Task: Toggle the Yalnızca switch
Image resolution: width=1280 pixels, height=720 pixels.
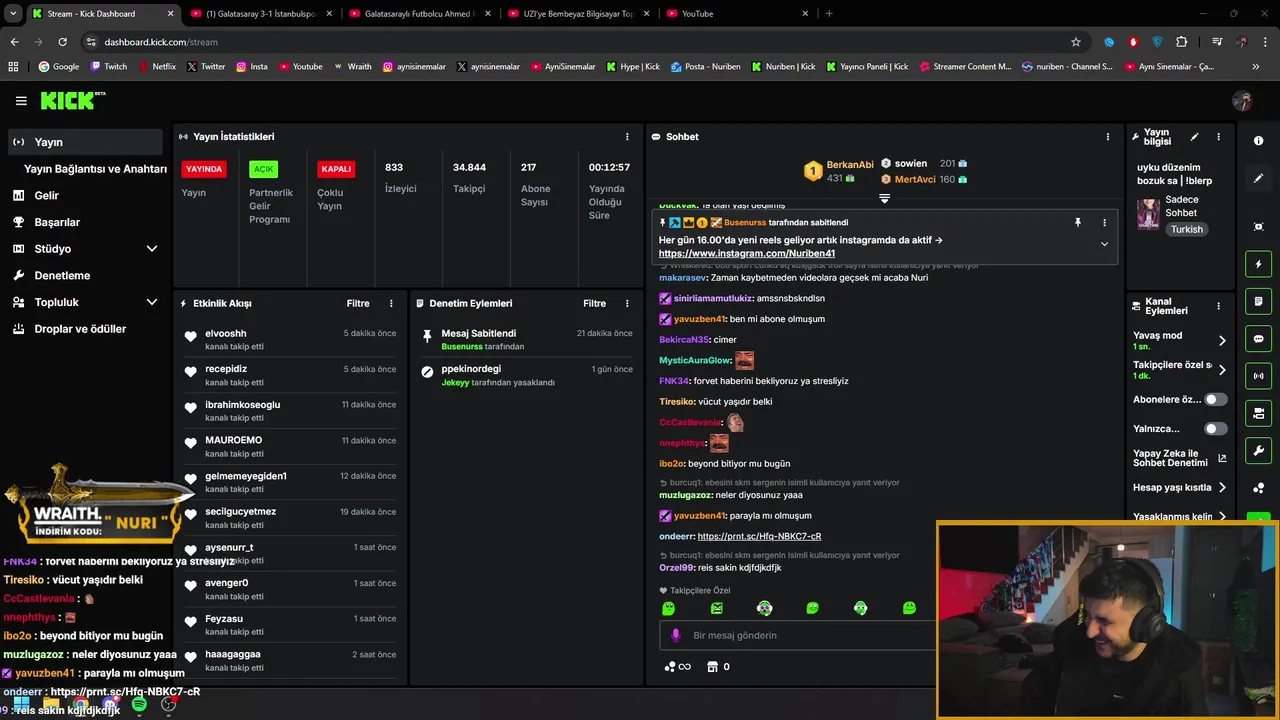Action: [1215, 428]
